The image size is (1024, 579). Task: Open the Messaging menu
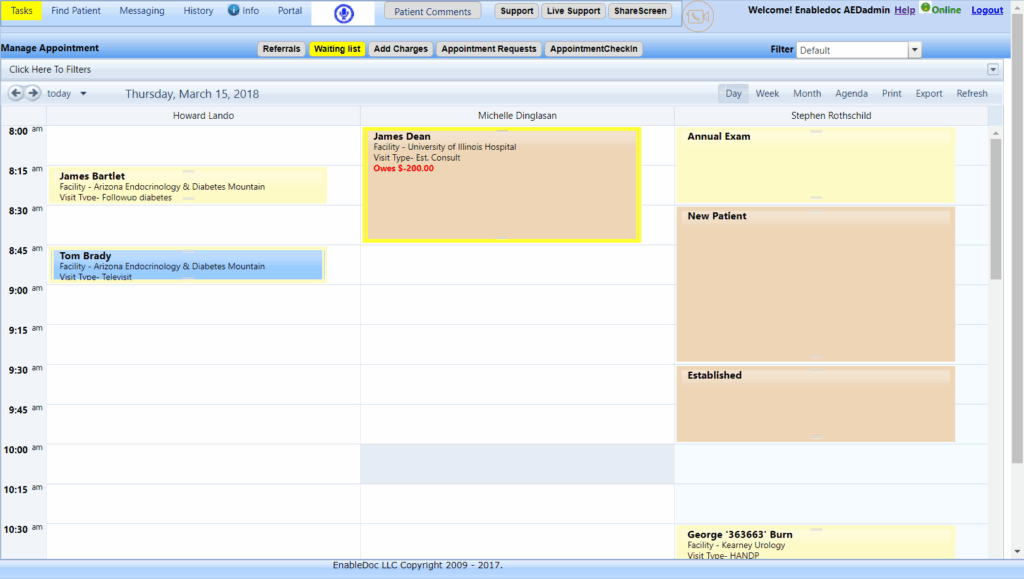(x=141, y=11)
